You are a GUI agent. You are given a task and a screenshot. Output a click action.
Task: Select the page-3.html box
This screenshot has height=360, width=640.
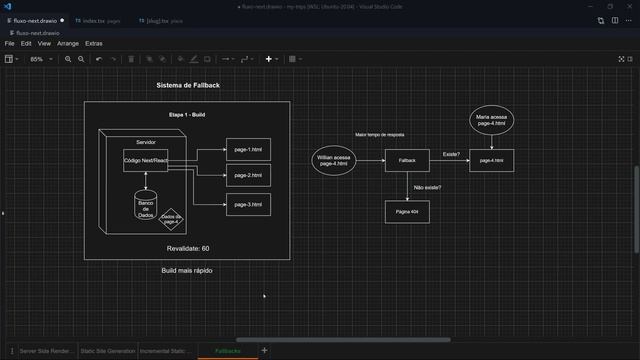(x=248, y=204)
